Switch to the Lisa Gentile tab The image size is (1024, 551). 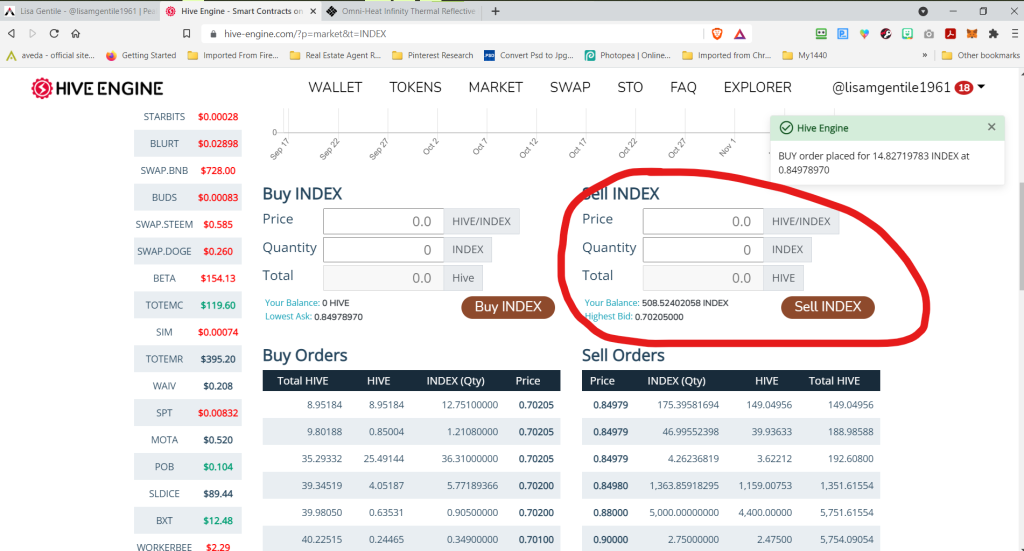pos(79,11)
